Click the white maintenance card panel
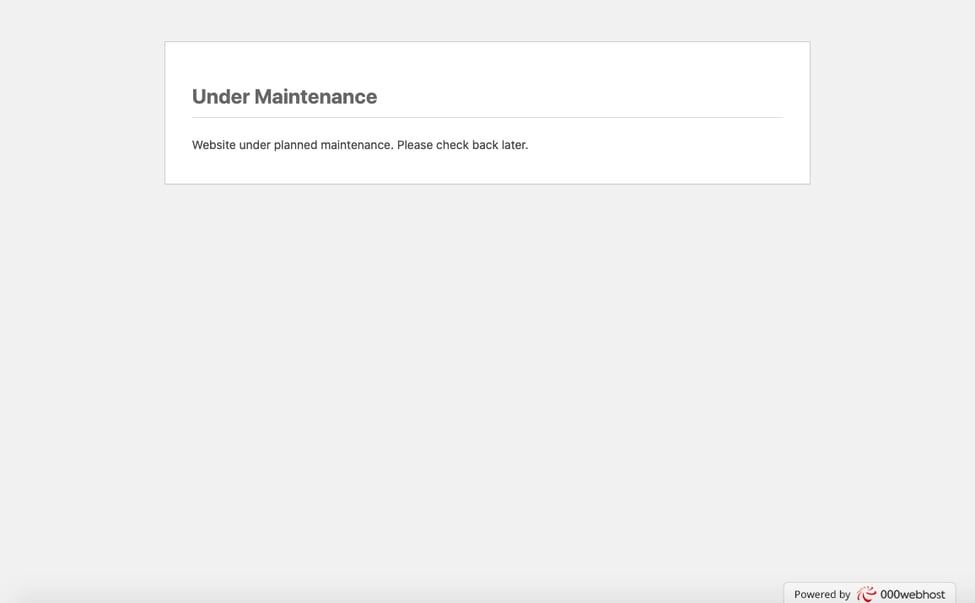The image size is (975, 603). click(x=486, y=165)
